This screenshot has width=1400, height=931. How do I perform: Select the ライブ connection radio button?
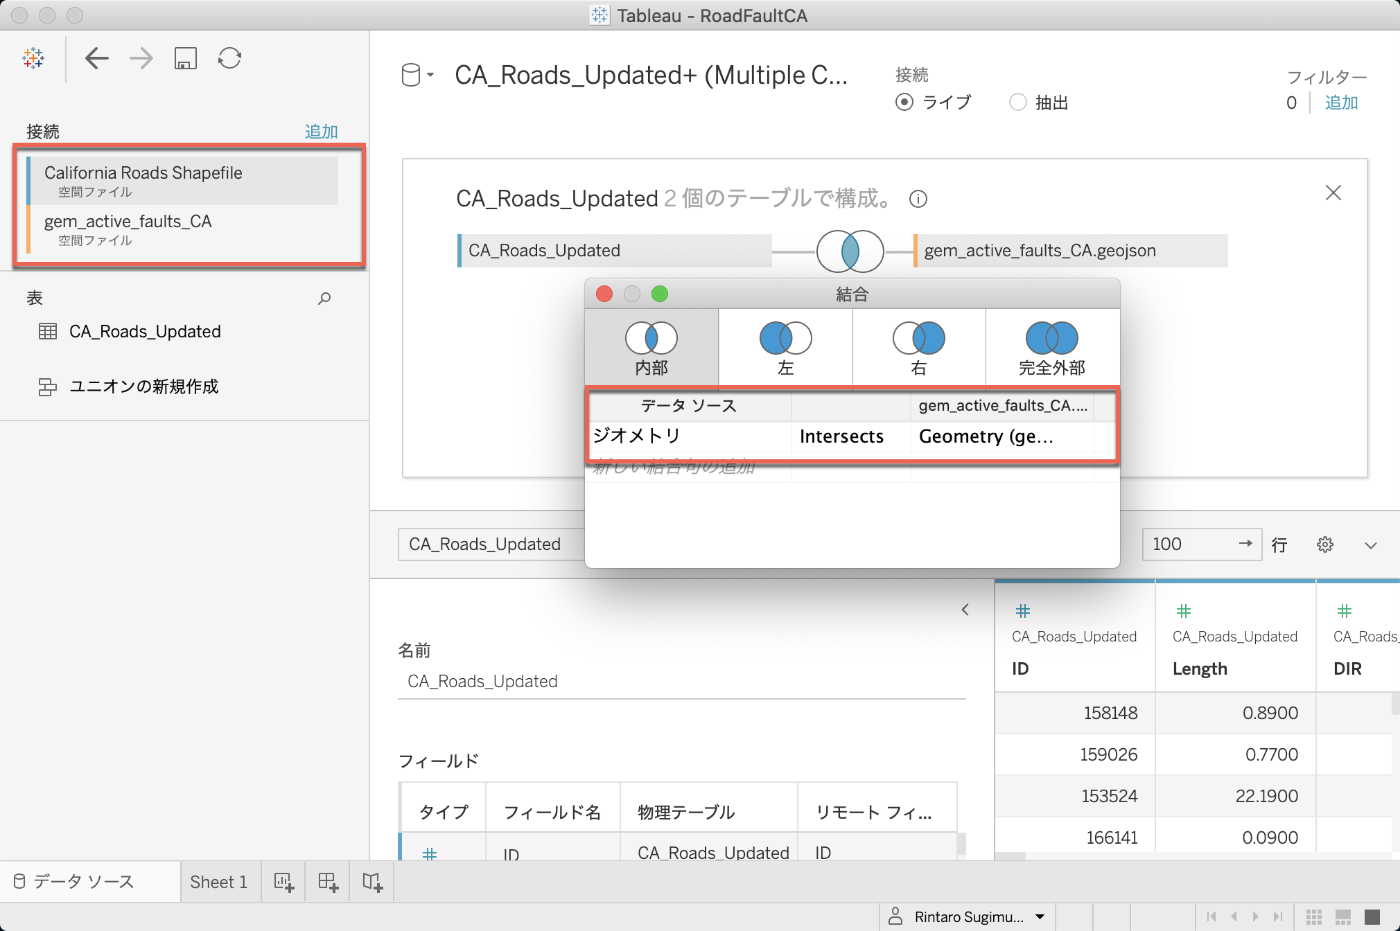905,102
